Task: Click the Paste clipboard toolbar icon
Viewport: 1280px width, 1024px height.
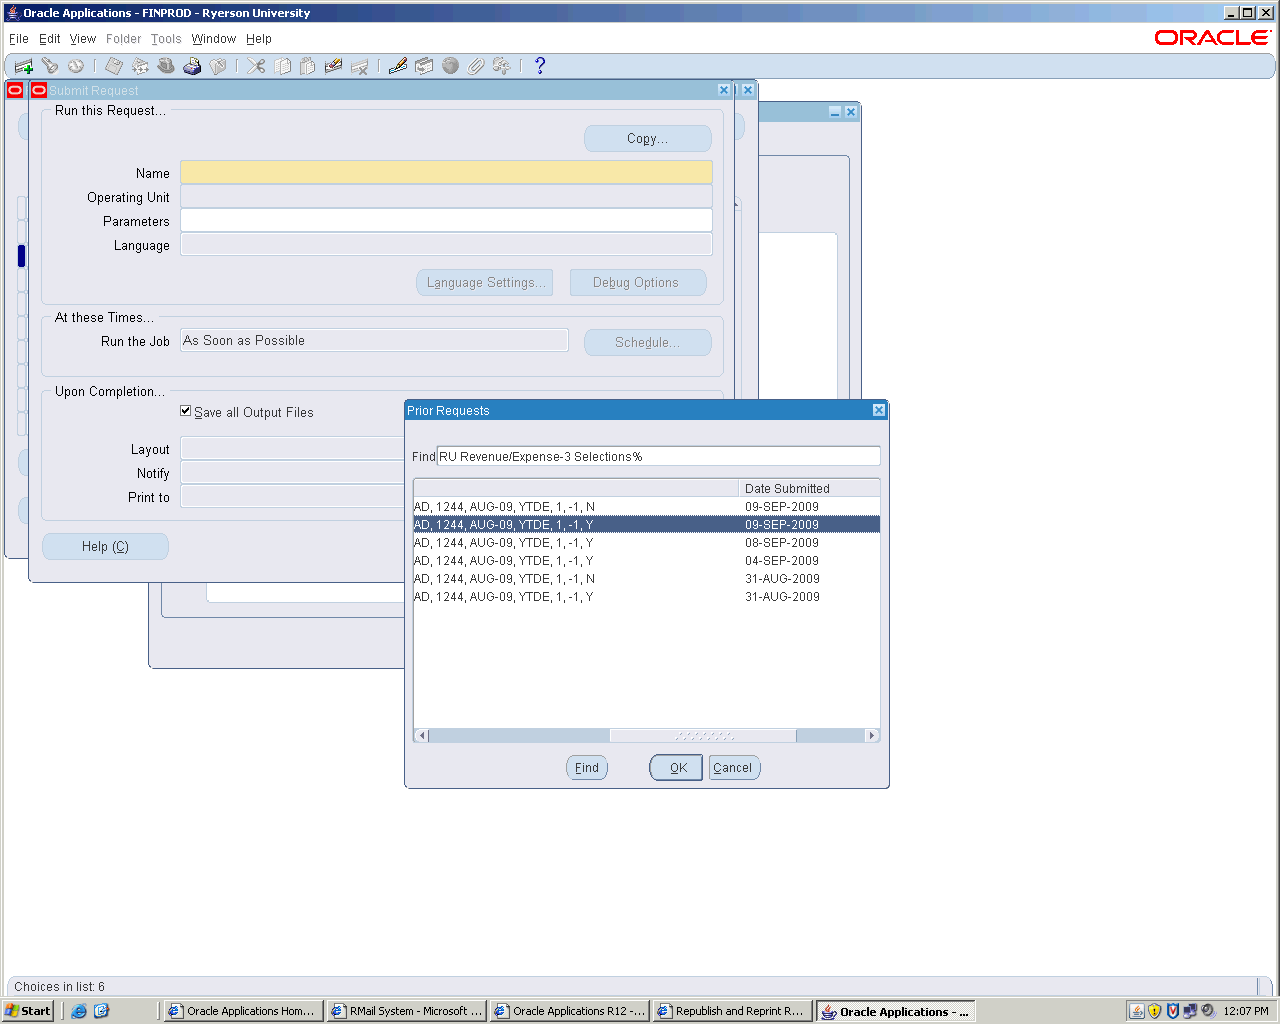Action: [308, 66]
